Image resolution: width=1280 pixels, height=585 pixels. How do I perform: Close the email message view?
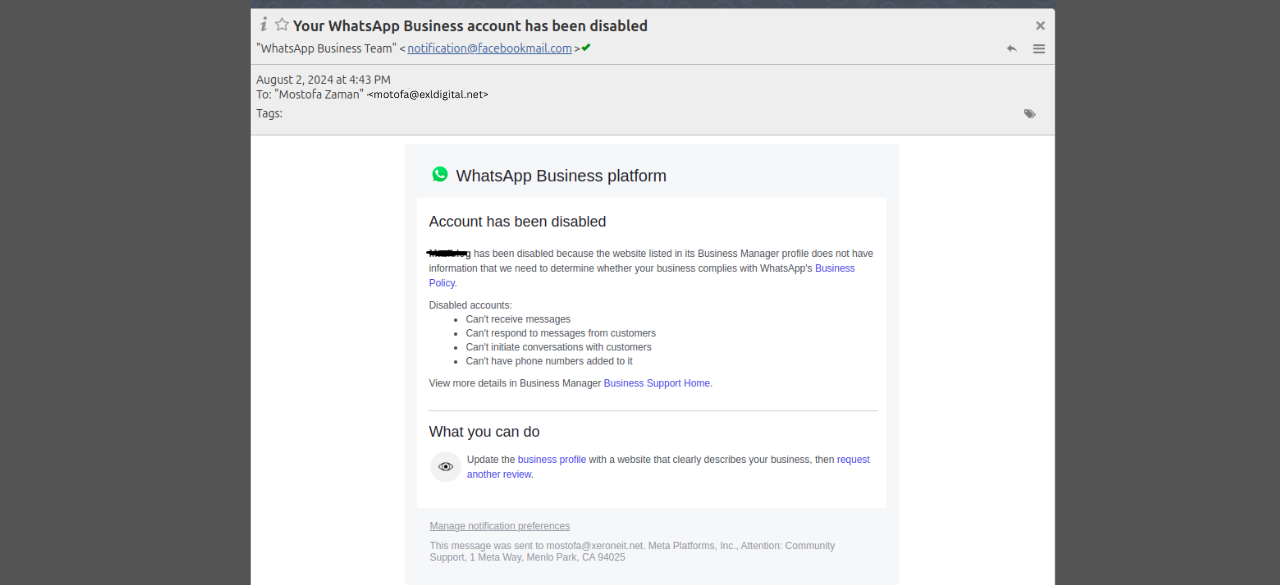click(x=1040, y=26)
